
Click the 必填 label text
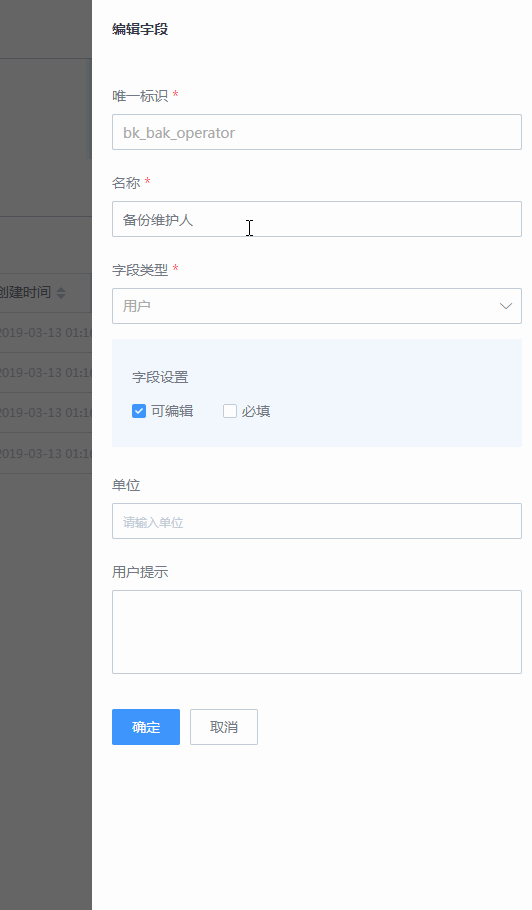pyautogui.click(x=256, y=411)
